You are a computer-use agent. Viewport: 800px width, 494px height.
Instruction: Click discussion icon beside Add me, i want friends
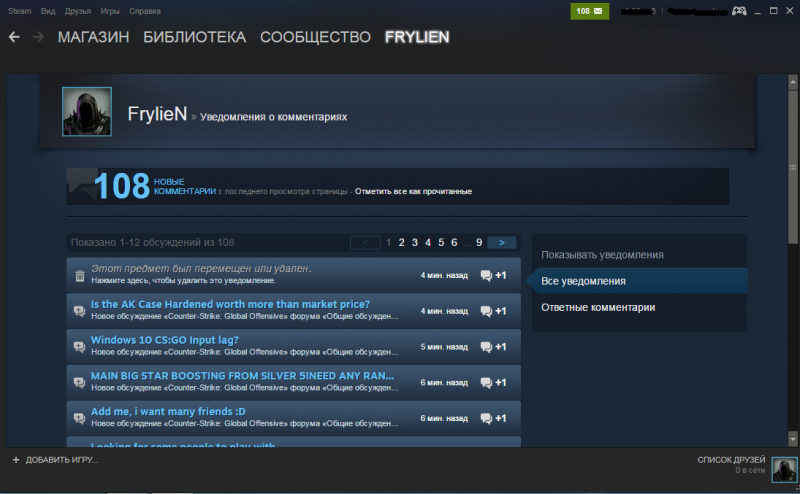[x=79, y=418]
